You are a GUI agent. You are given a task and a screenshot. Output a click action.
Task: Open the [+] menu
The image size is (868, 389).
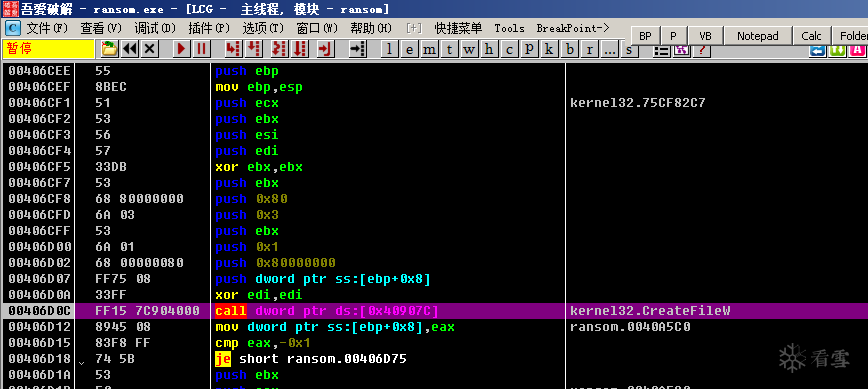click(414, 28)
